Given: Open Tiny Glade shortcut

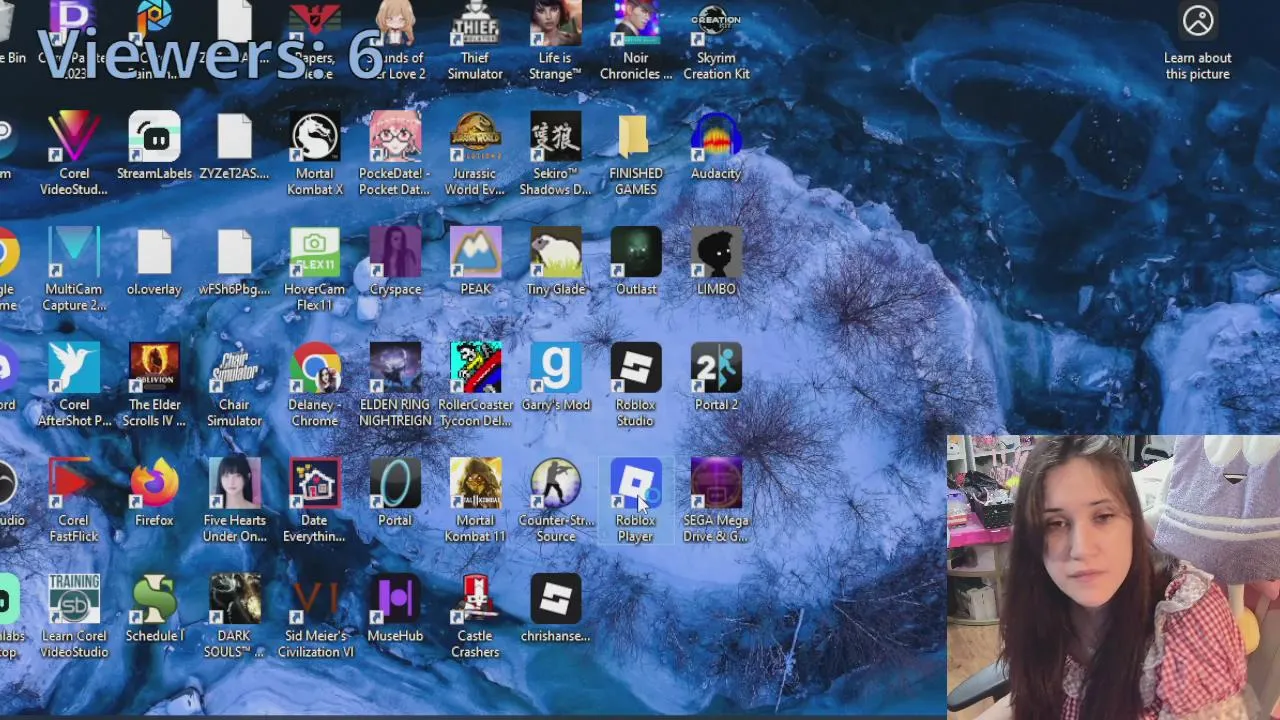Looking at the screenshot, I should tap(555, 262).
